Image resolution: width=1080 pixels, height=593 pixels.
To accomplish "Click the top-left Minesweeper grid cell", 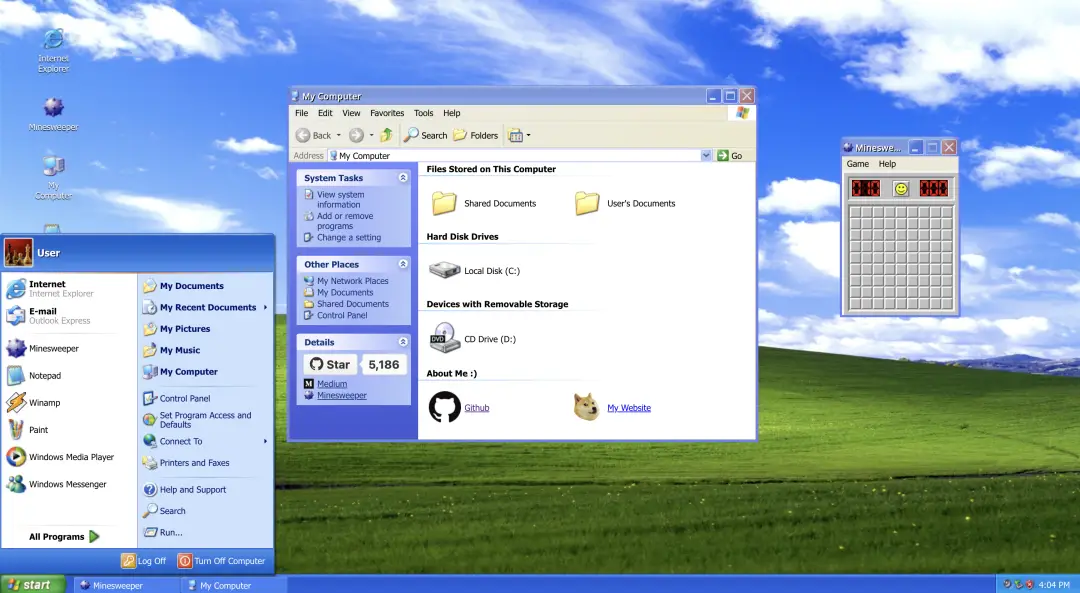I will (855, 212).
